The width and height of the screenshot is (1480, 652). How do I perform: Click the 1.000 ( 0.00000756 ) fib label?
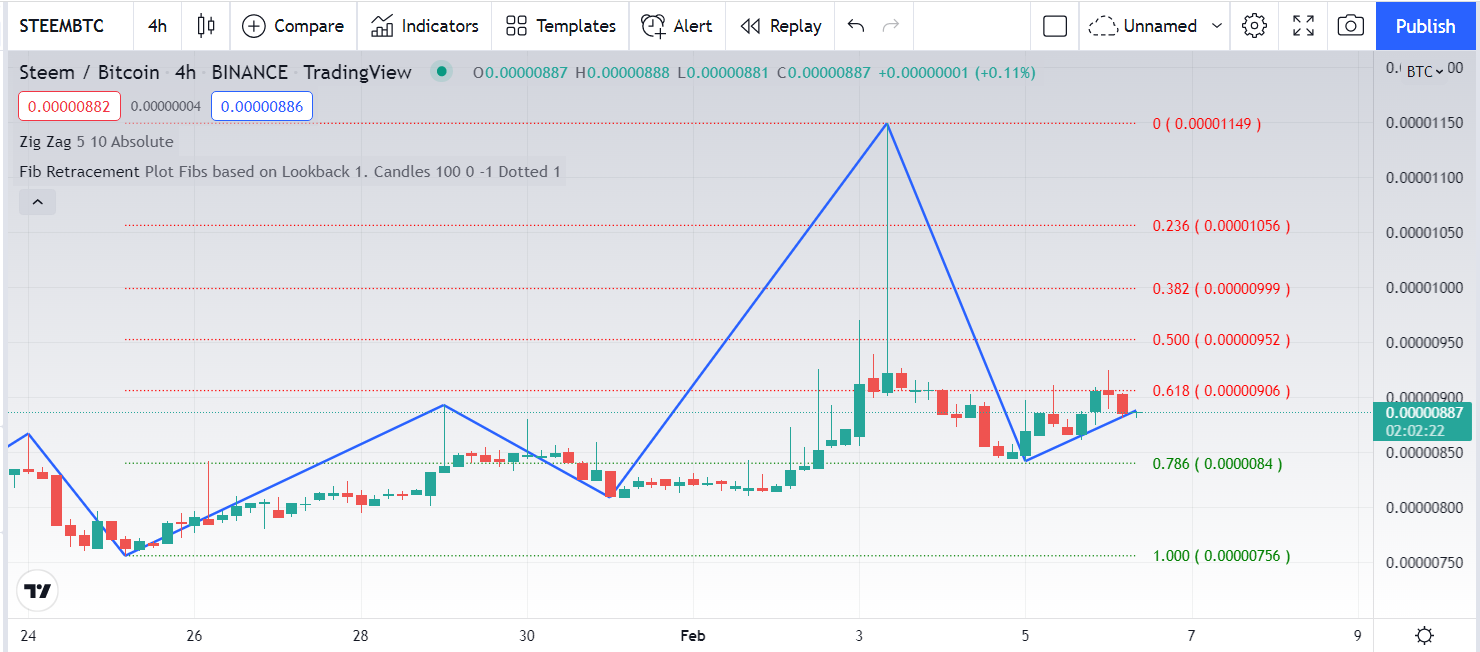point(1221,556)
